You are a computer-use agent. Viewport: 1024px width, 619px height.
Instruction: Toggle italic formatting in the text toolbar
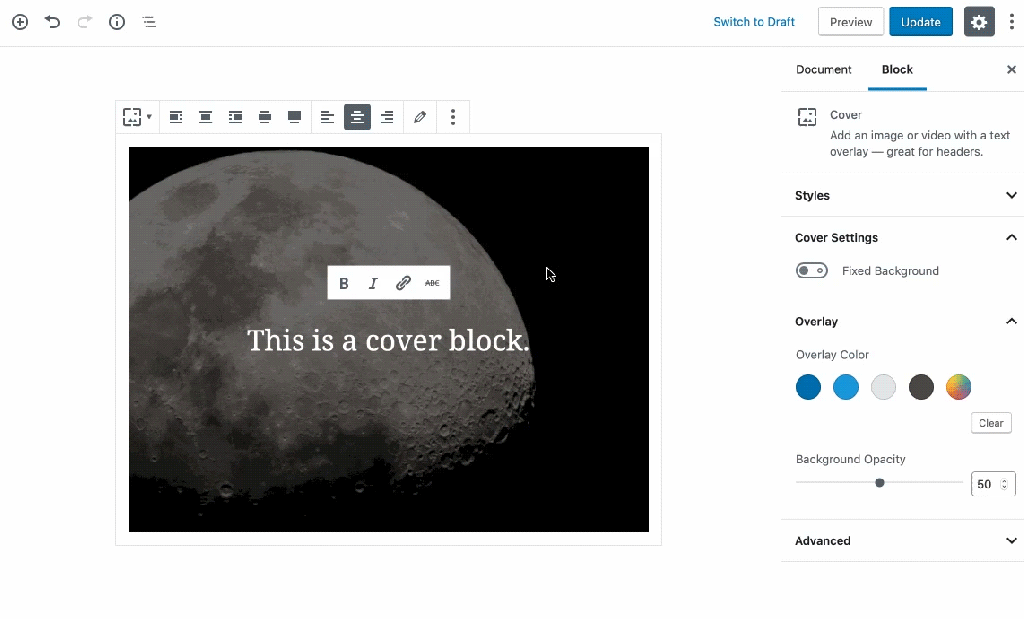(373, 283)
